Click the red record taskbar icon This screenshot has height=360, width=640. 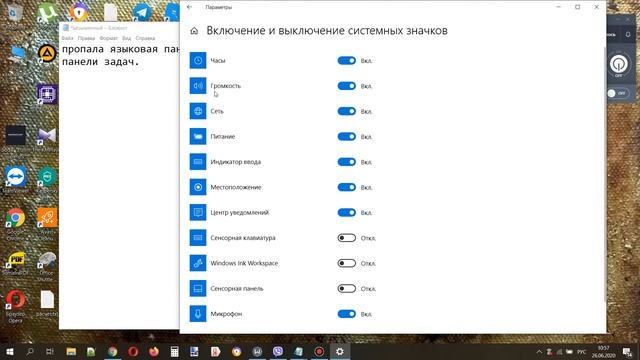(319, 351)
